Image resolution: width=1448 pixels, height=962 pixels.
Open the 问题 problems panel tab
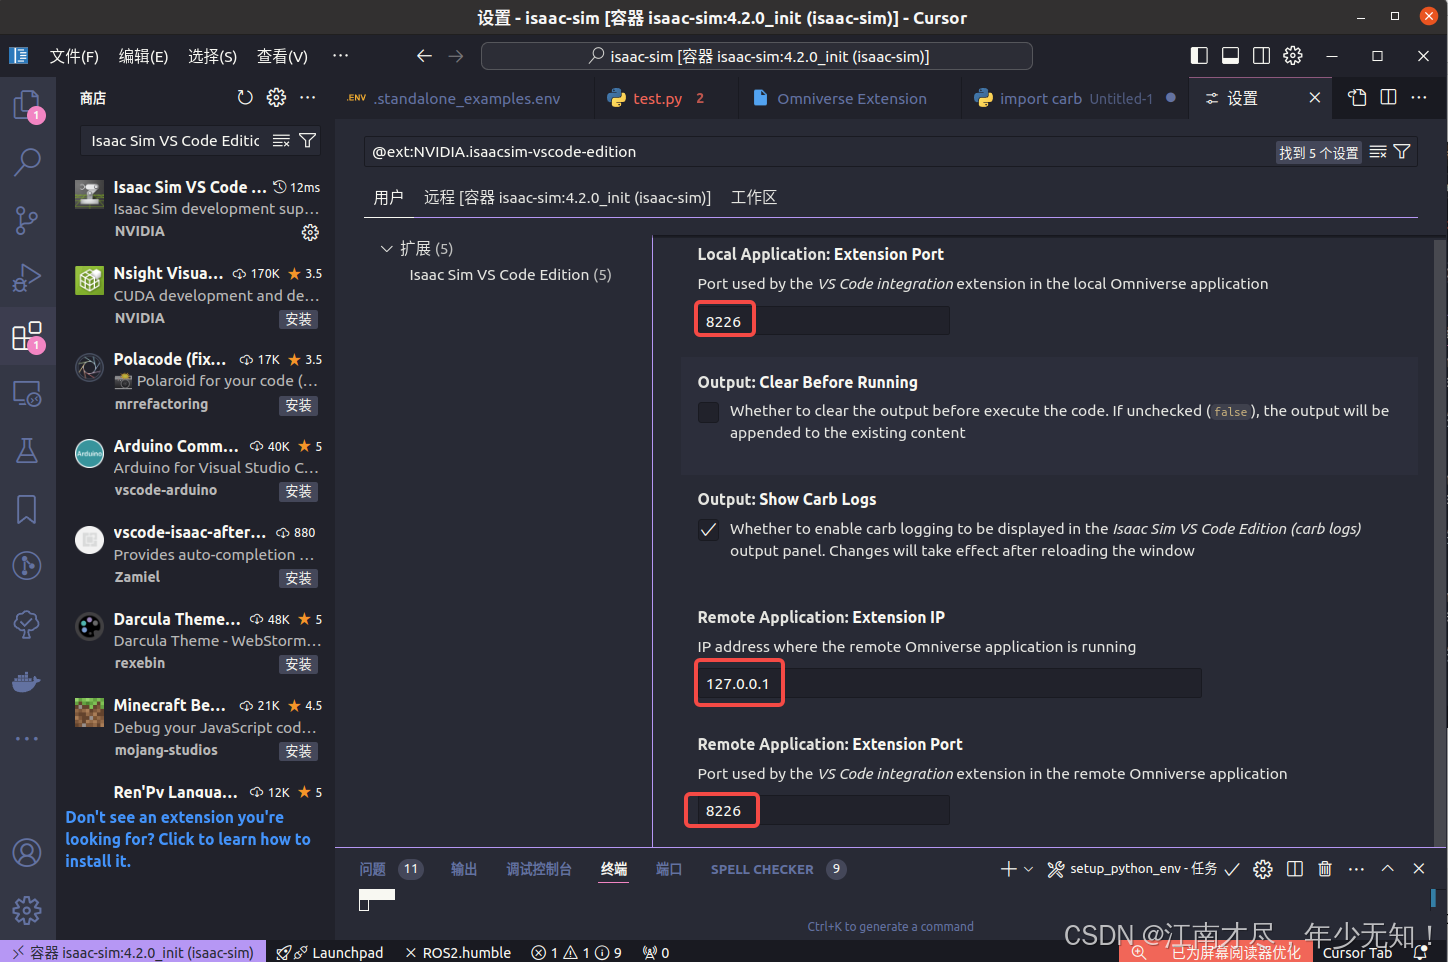[x=391, y=869]
